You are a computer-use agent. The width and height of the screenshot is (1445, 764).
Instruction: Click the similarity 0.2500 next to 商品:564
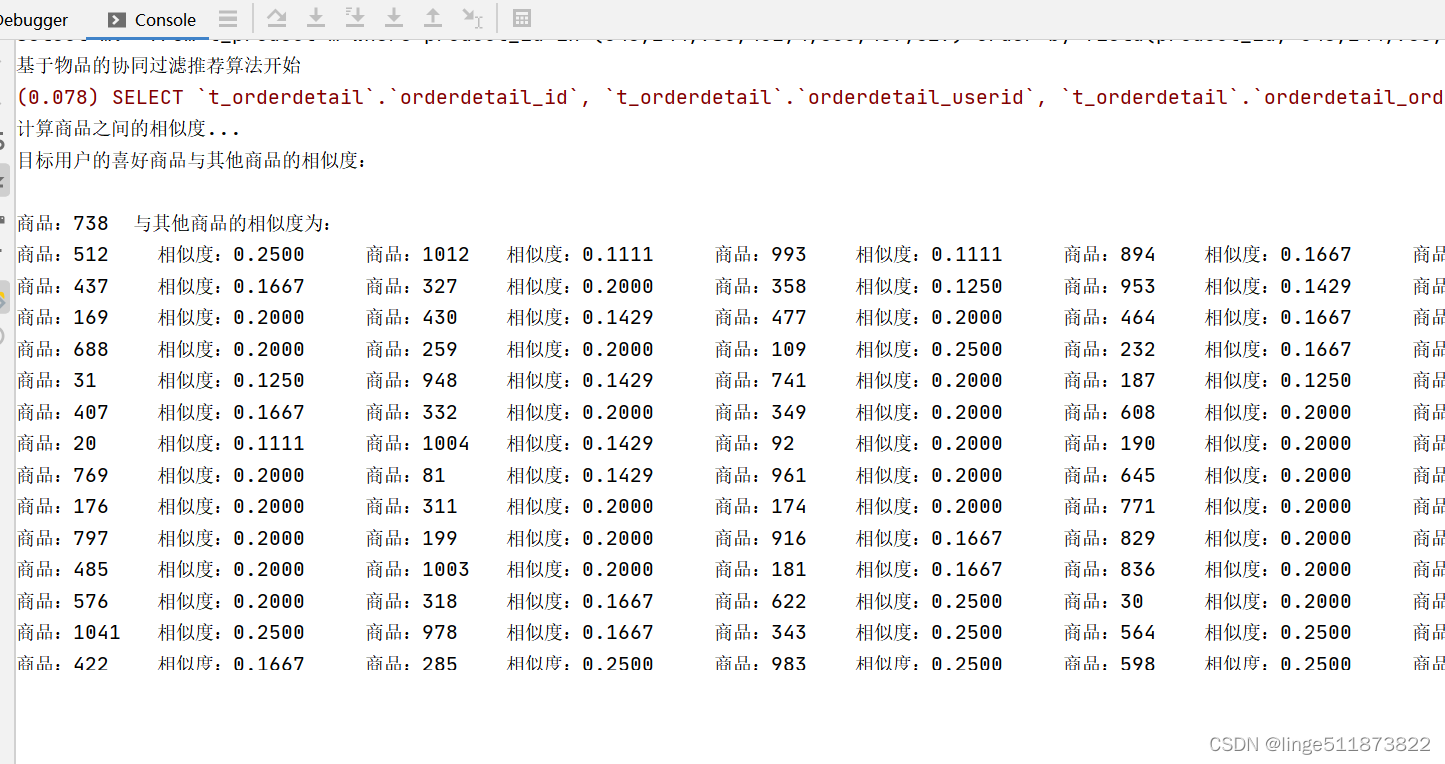(1316, 632)
